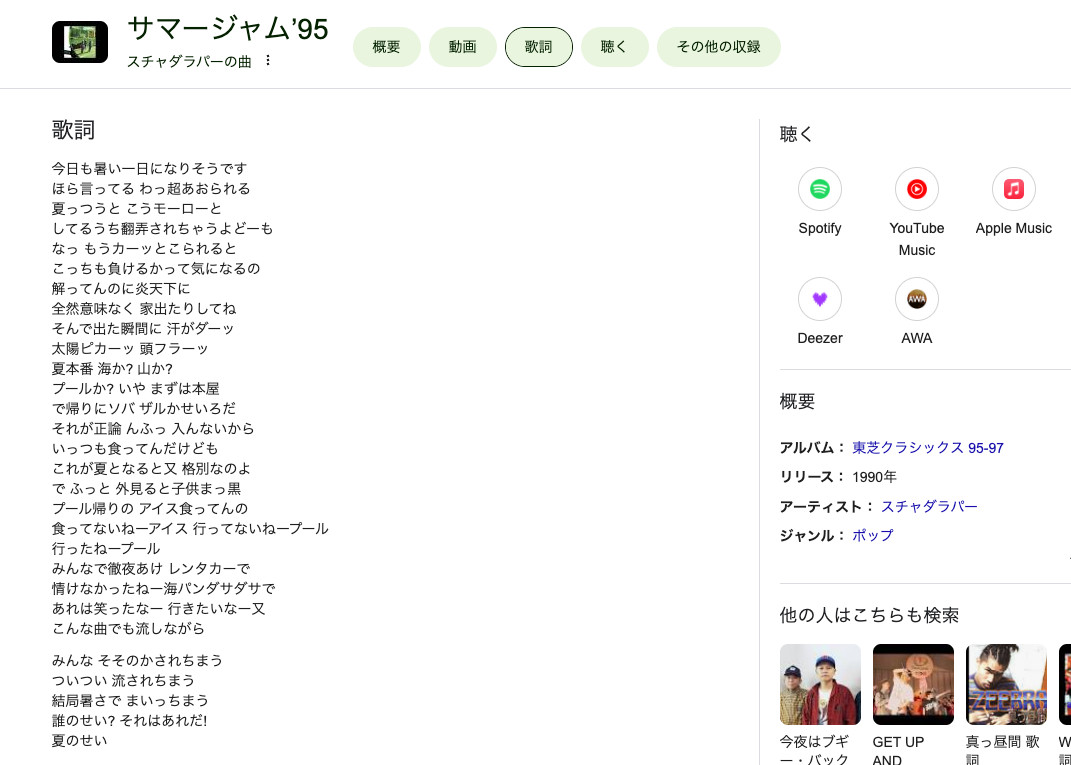
Task: Click the スチャダラパーの曲 subtitle
Action: coord(189,61)
